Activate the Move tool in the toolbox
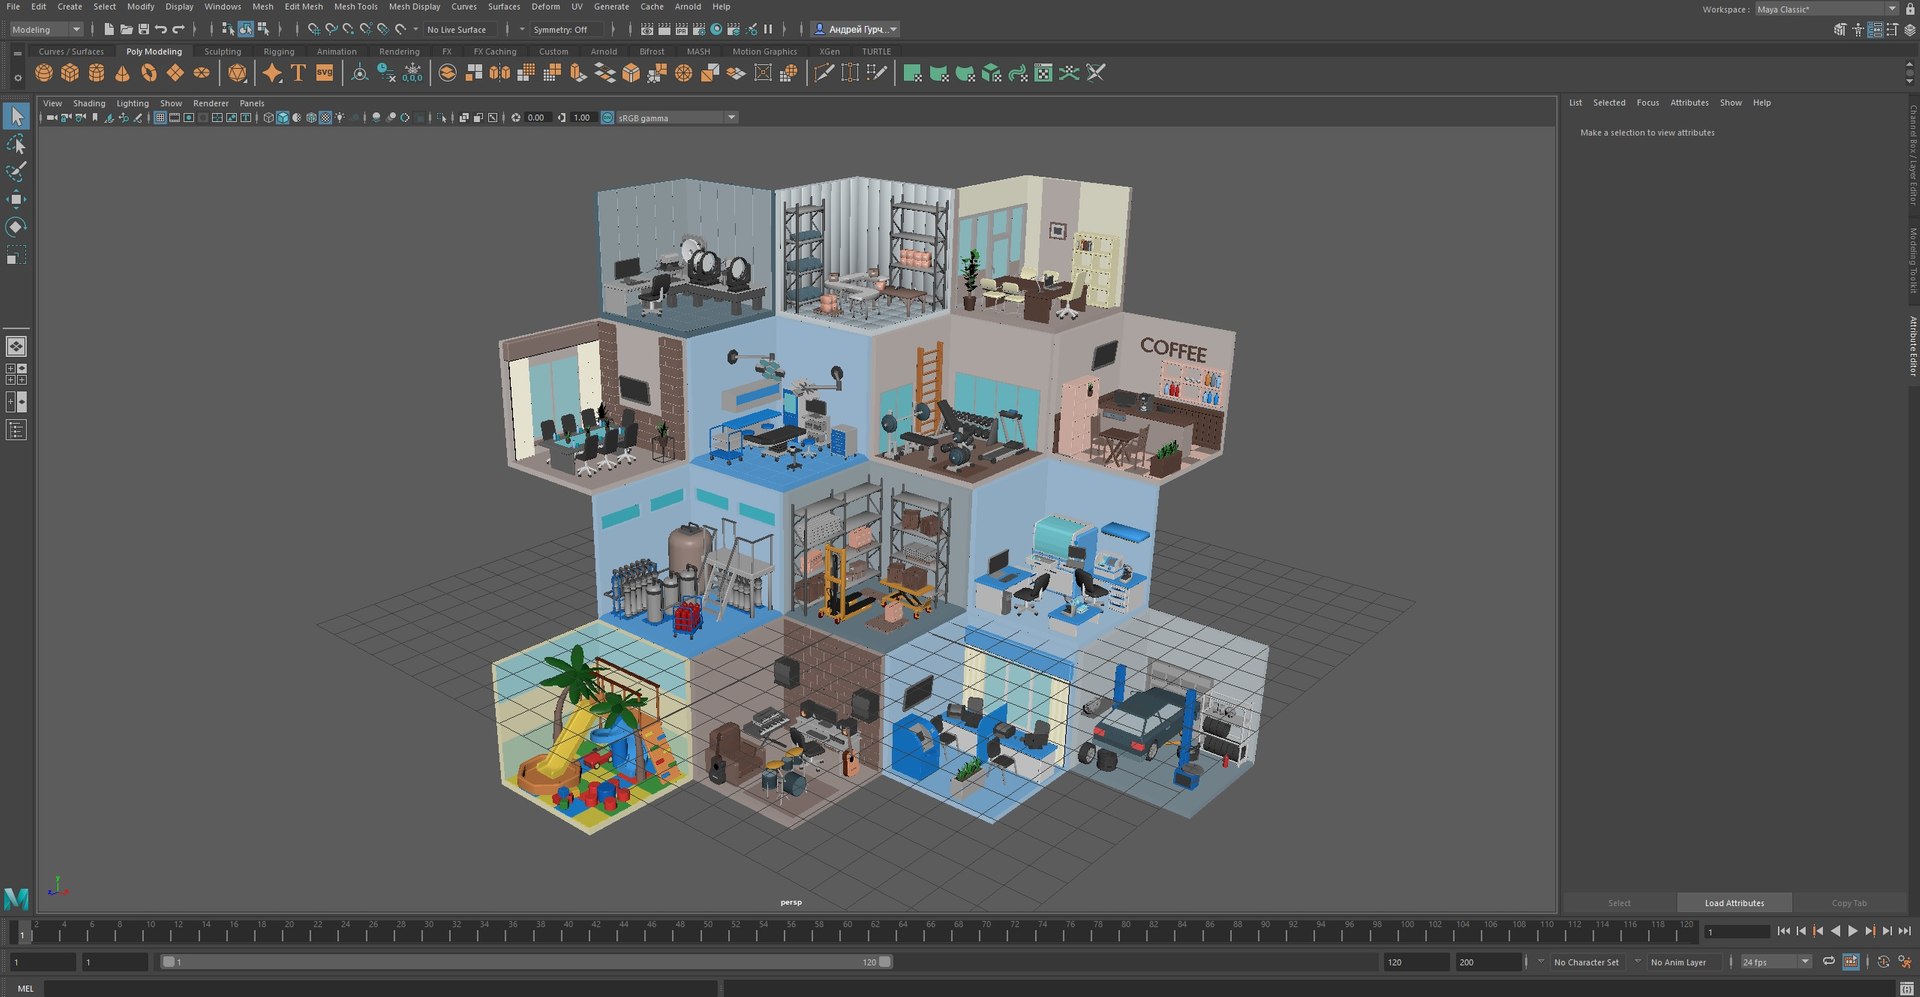 tap(16, 200)
